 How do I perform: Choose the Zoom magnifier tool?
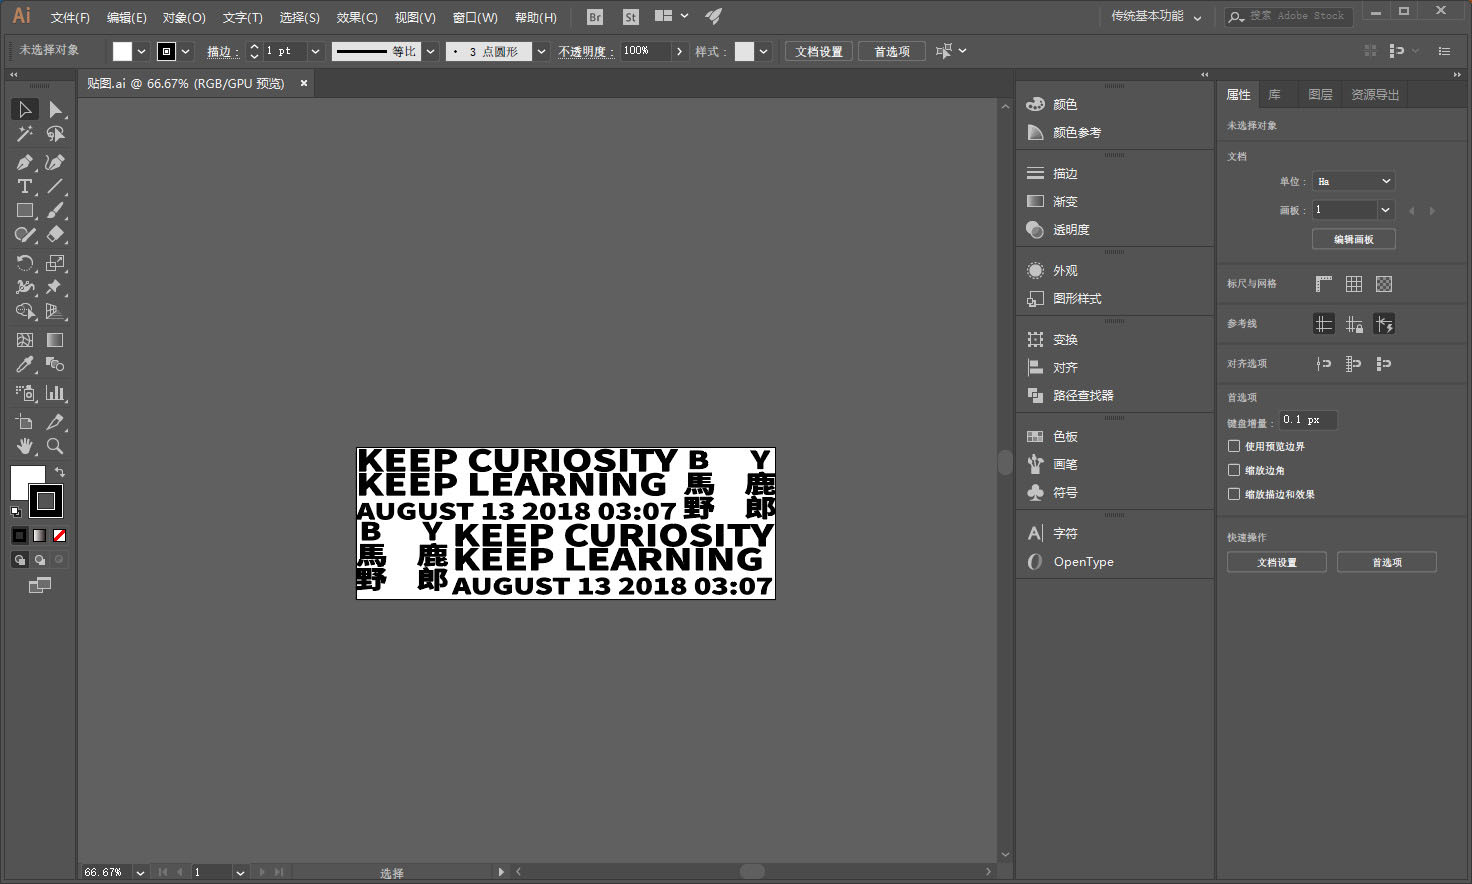(55, 446)
